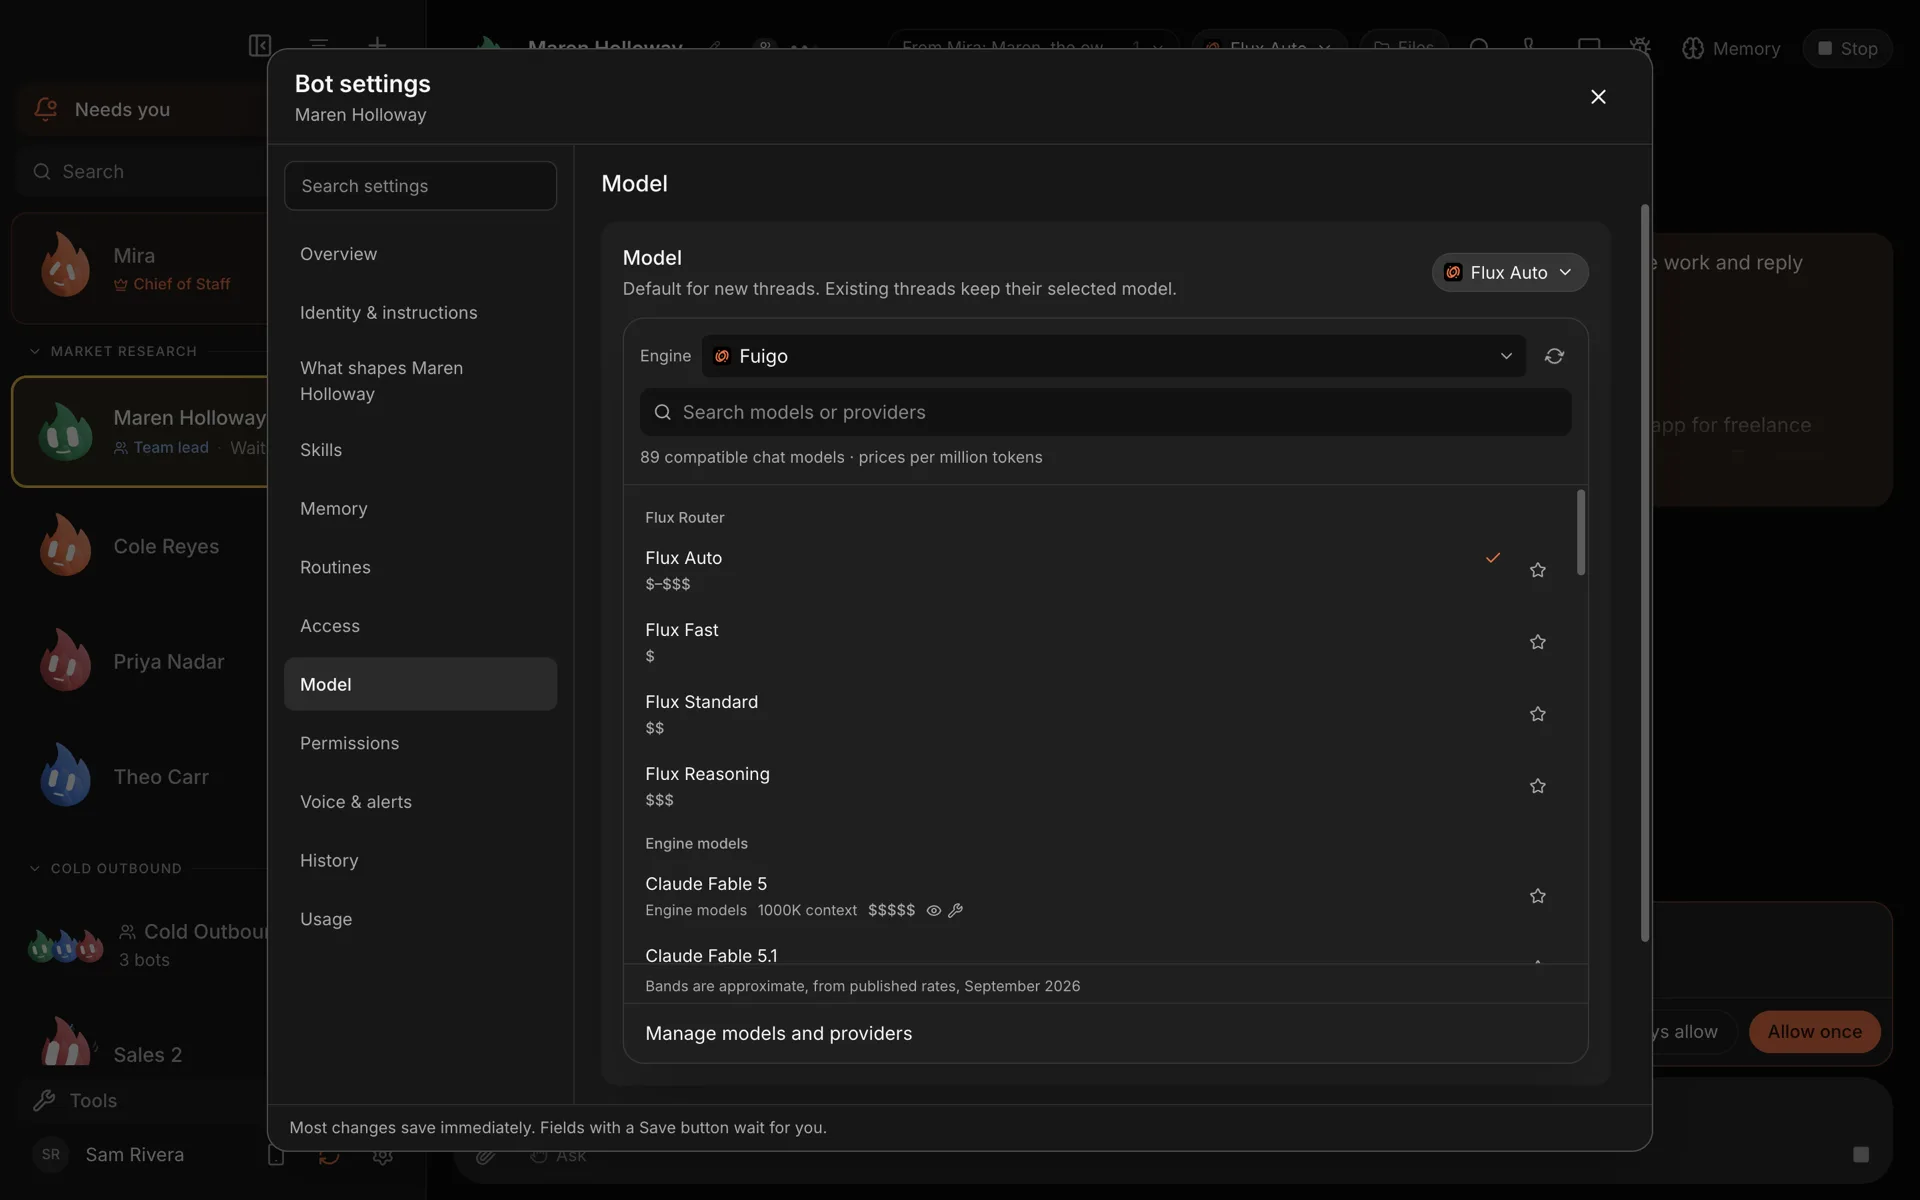
Task: Click Priya Nadar's avatar
Action: pos(65,660)
